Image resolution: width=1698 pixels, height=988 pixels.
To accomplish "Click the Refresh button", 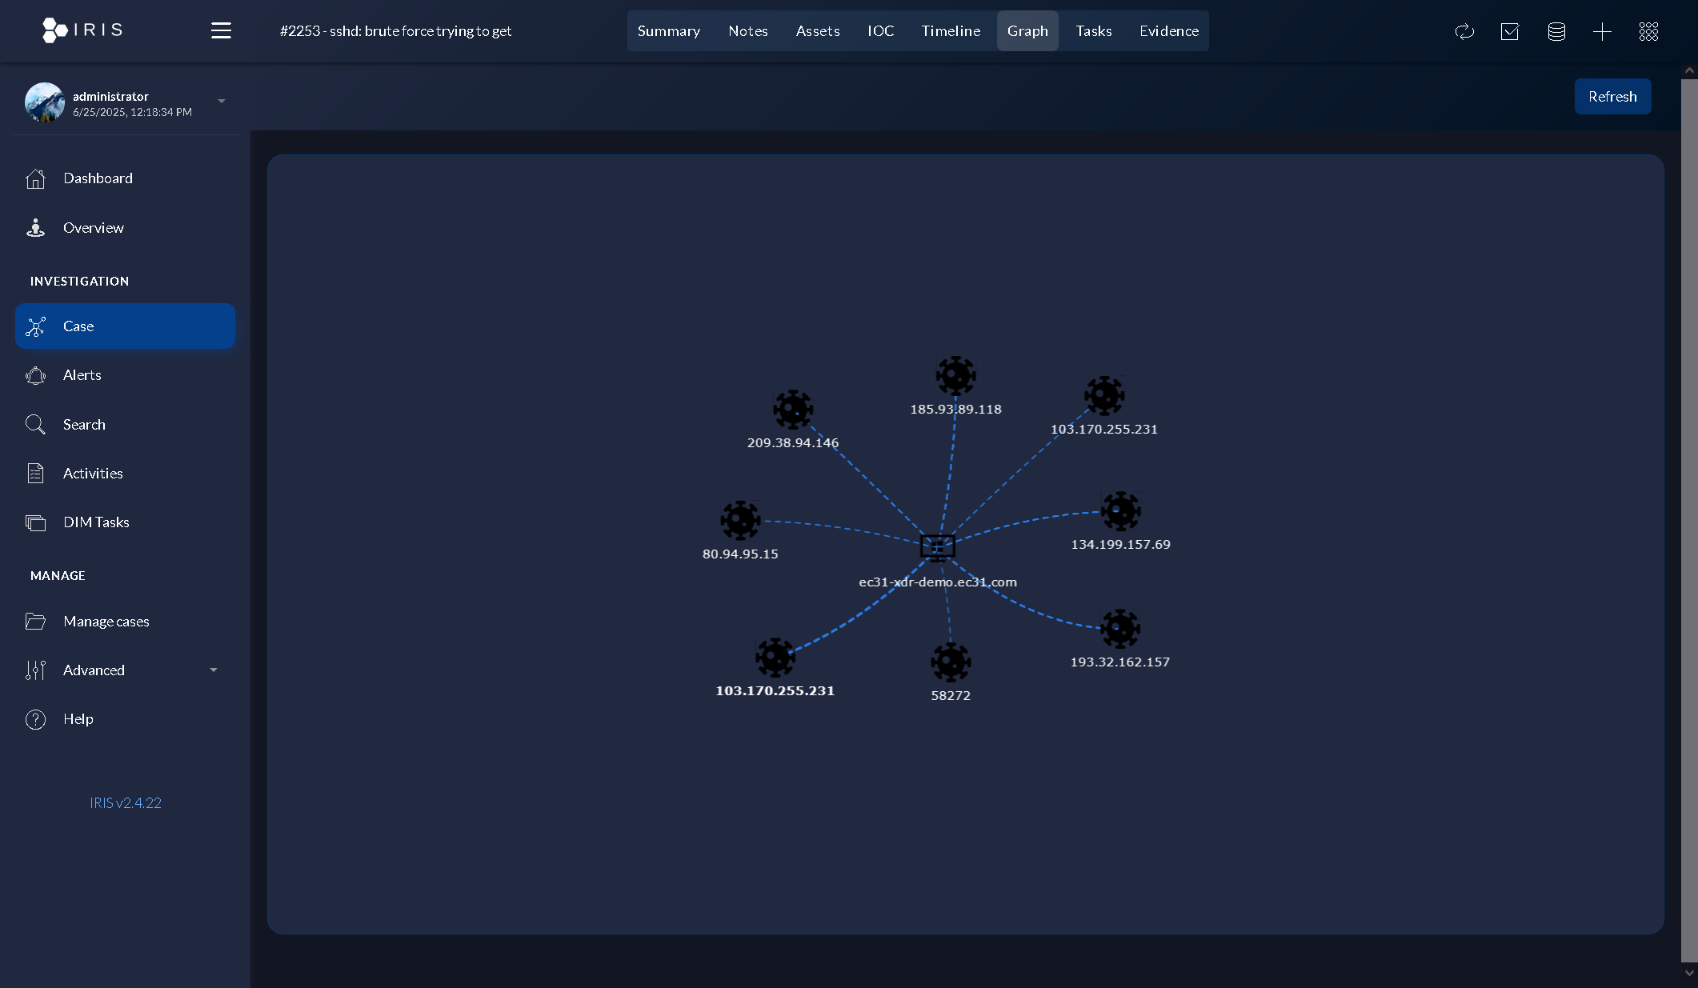I will pyautogui.click(x=1613, y=97).
